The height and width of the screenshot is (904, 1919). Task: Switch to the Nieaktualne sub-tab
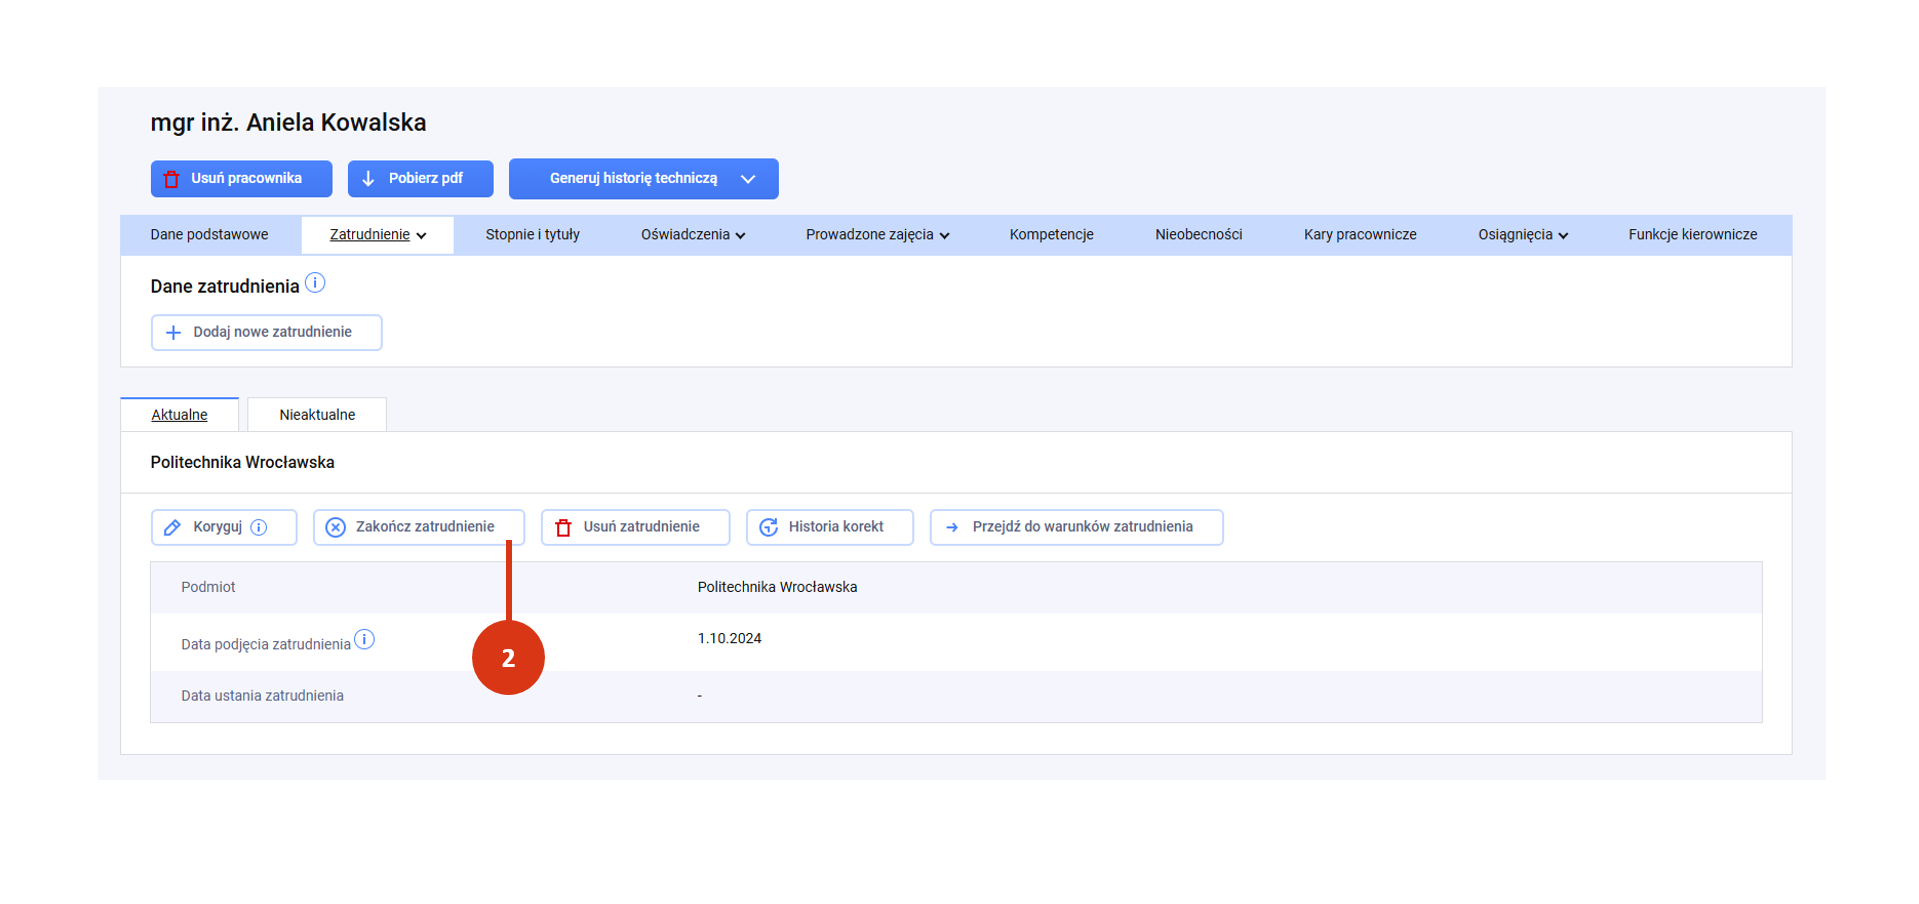pyautogui.click(x=317, y=415)
